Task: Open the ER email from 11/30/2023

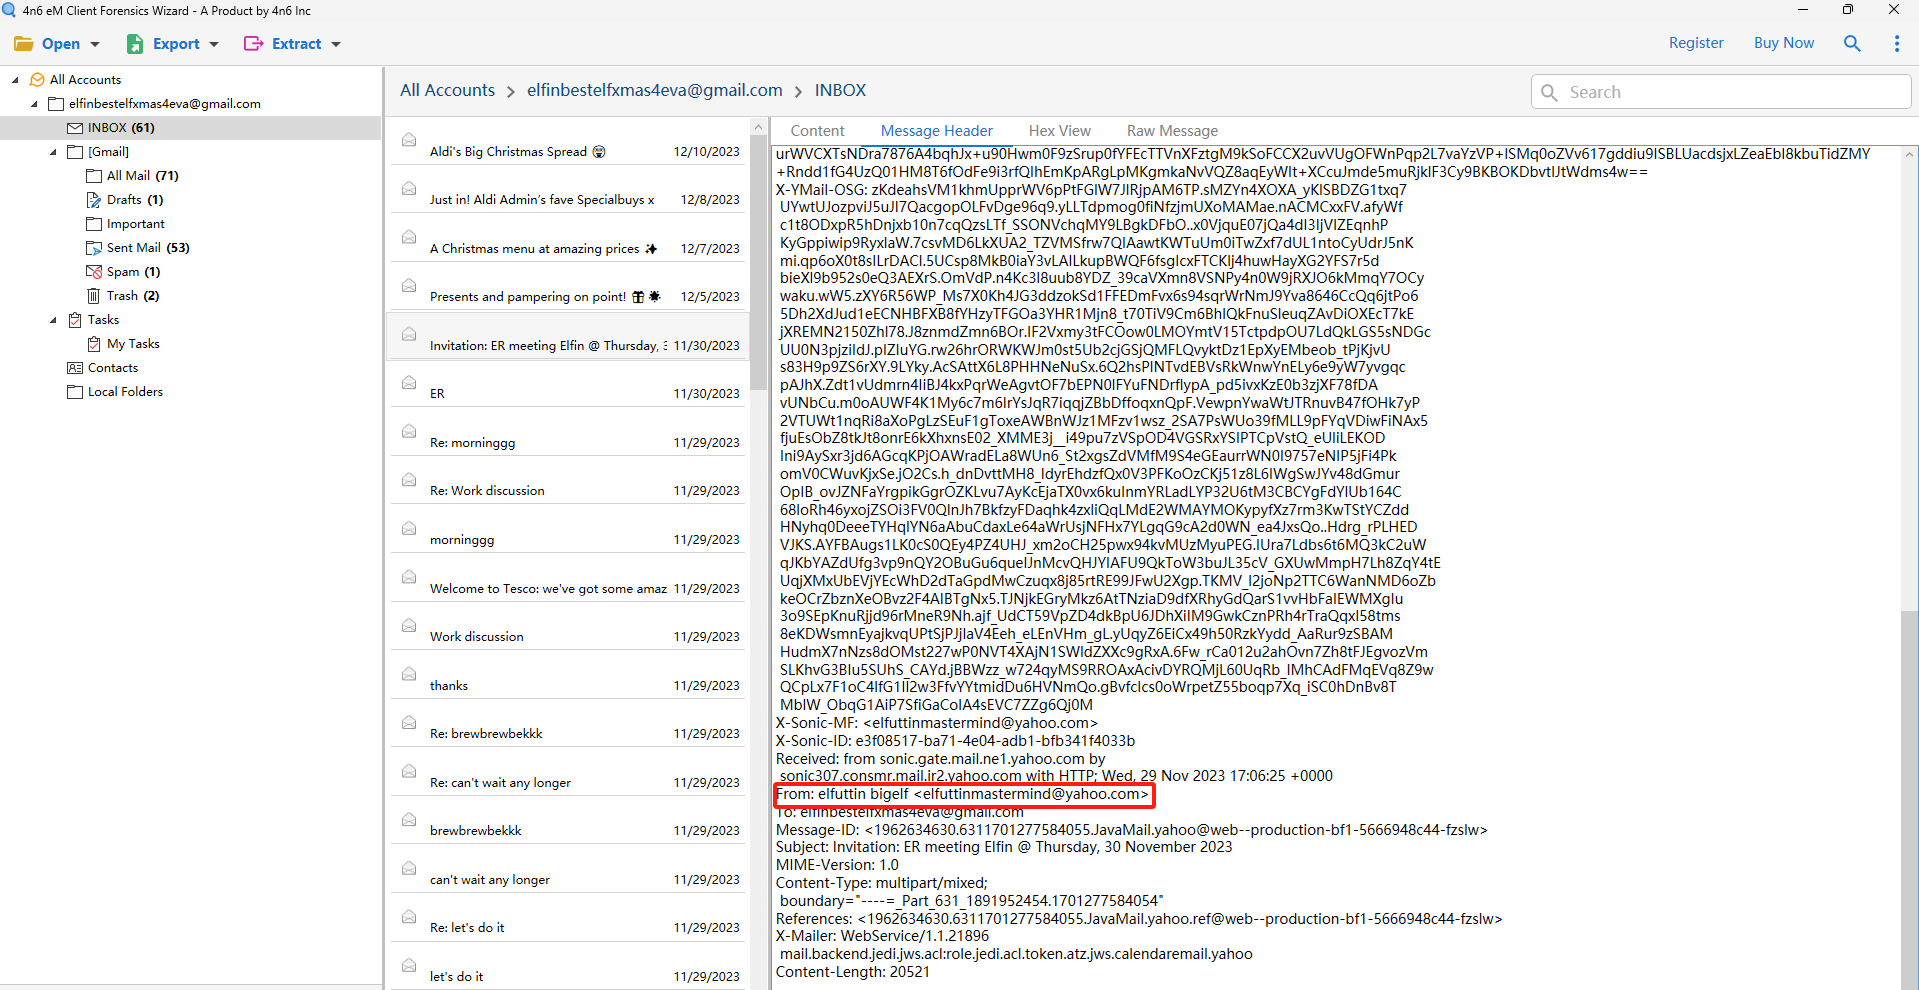Action: 568,384
